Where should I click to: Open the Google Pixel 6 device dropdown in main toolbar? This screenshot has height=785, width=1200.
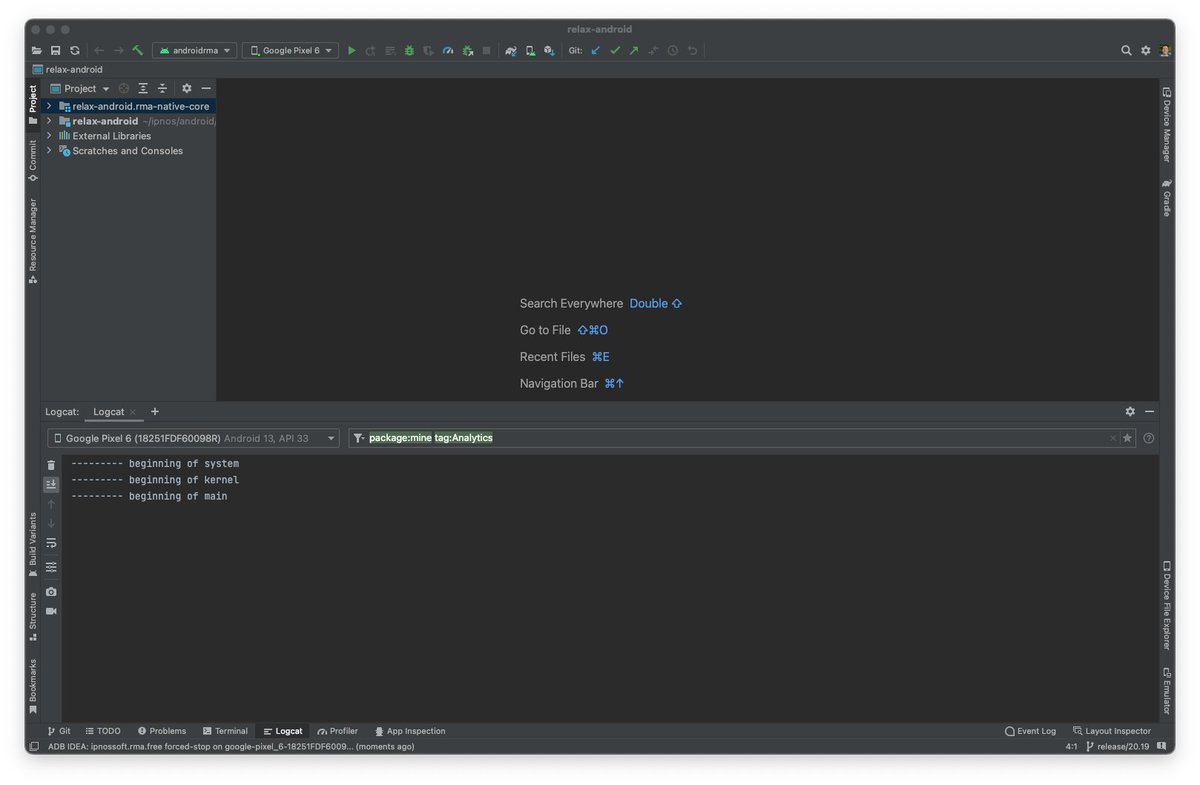click(x=290, y=50)
